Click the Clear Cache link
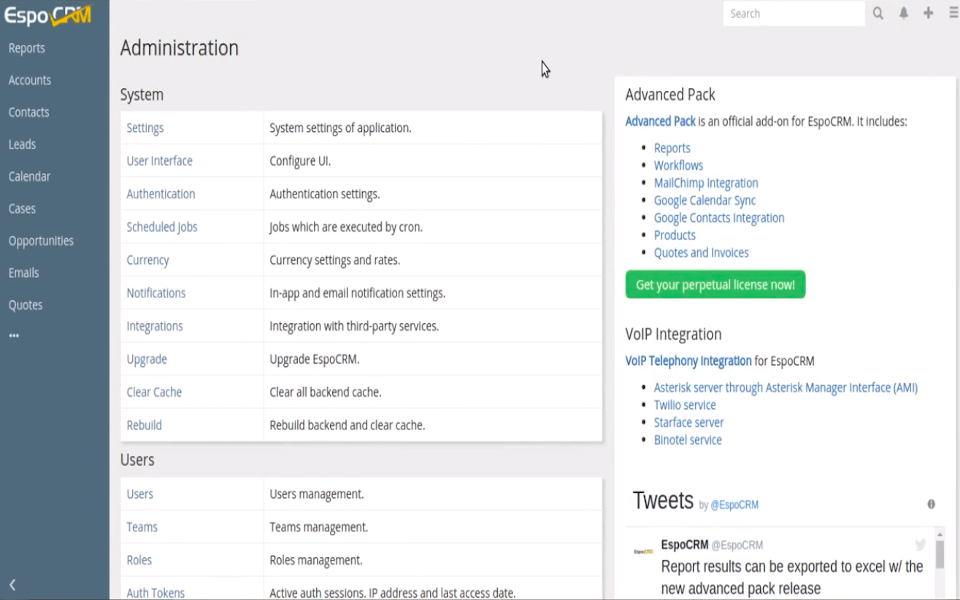Viewport: 960px width, 600px height. 154,392
